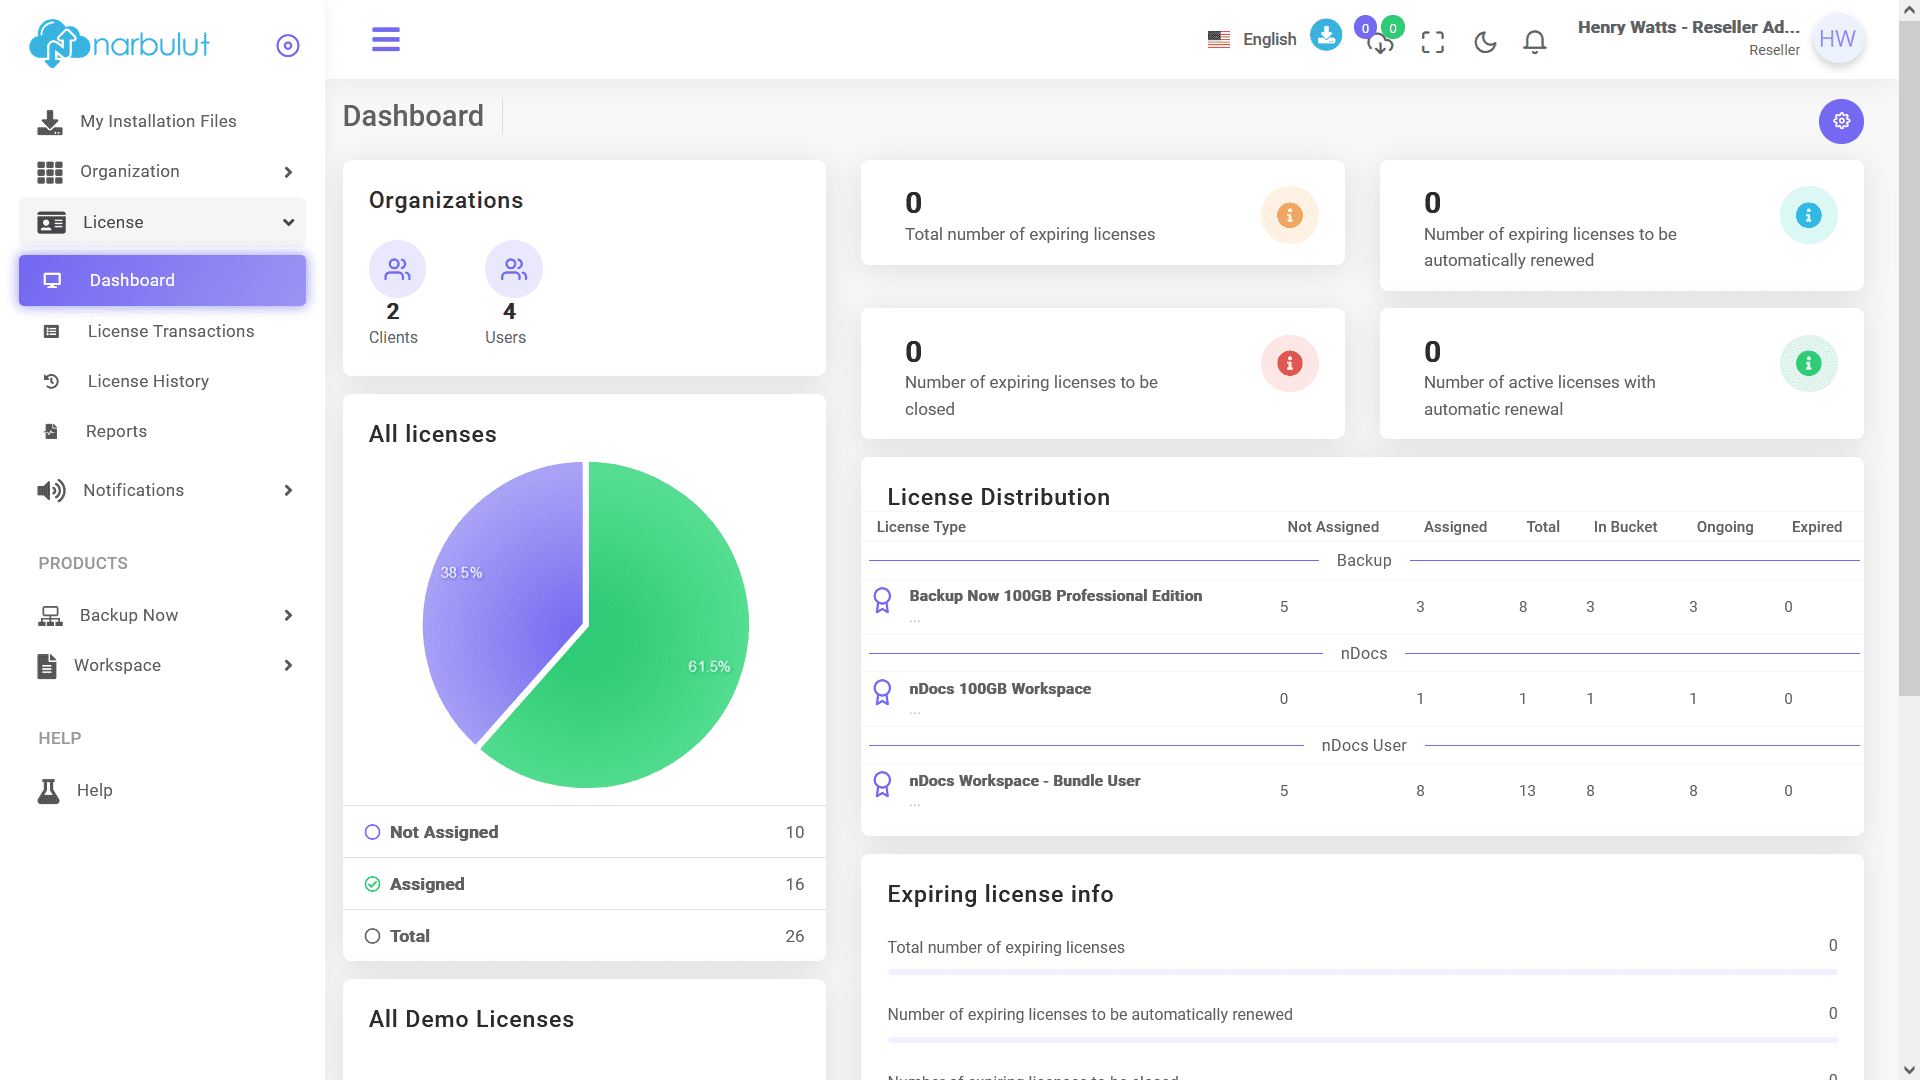Click the Reports file icon
This screenshot has width=1920, height=1080.
[51, 431]
